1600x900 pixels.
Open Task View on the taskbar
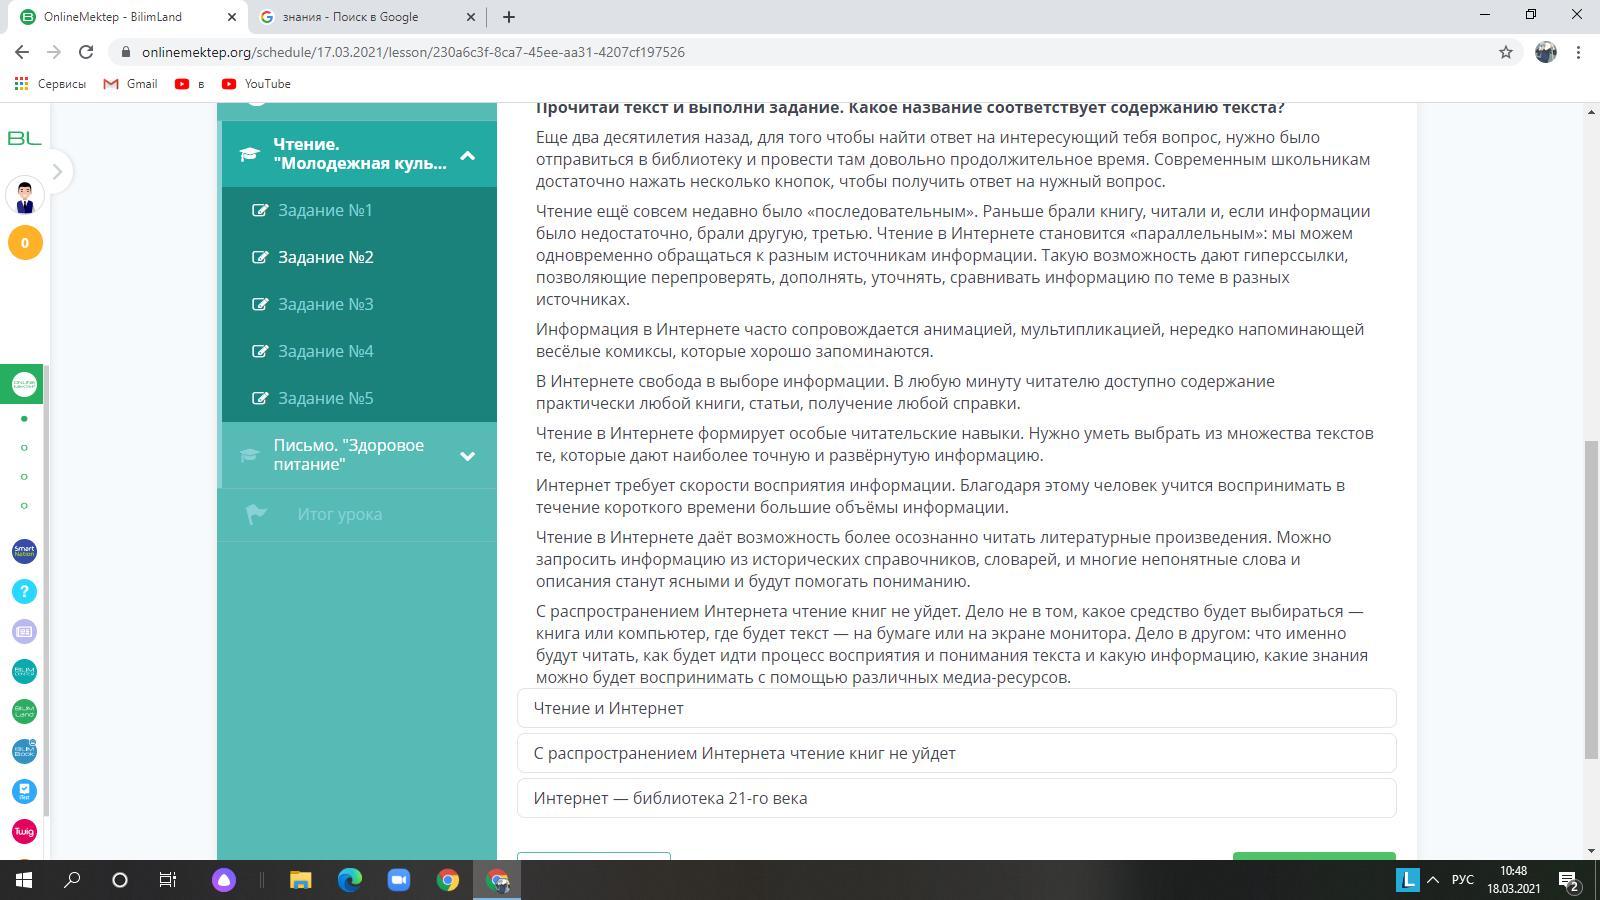(168, 880)
